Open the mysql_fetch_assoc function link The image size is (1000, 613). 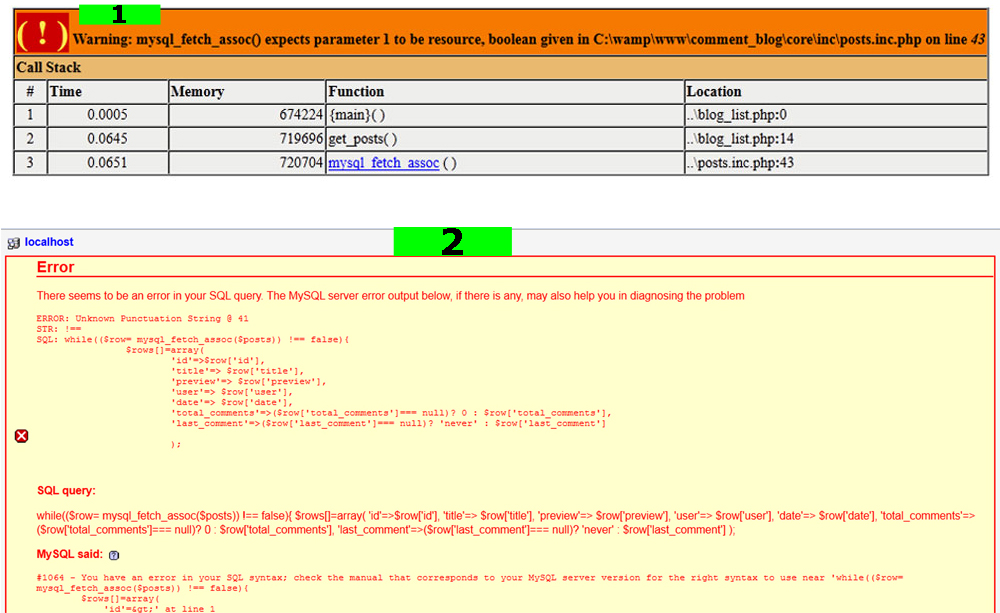tap(384, 163)
